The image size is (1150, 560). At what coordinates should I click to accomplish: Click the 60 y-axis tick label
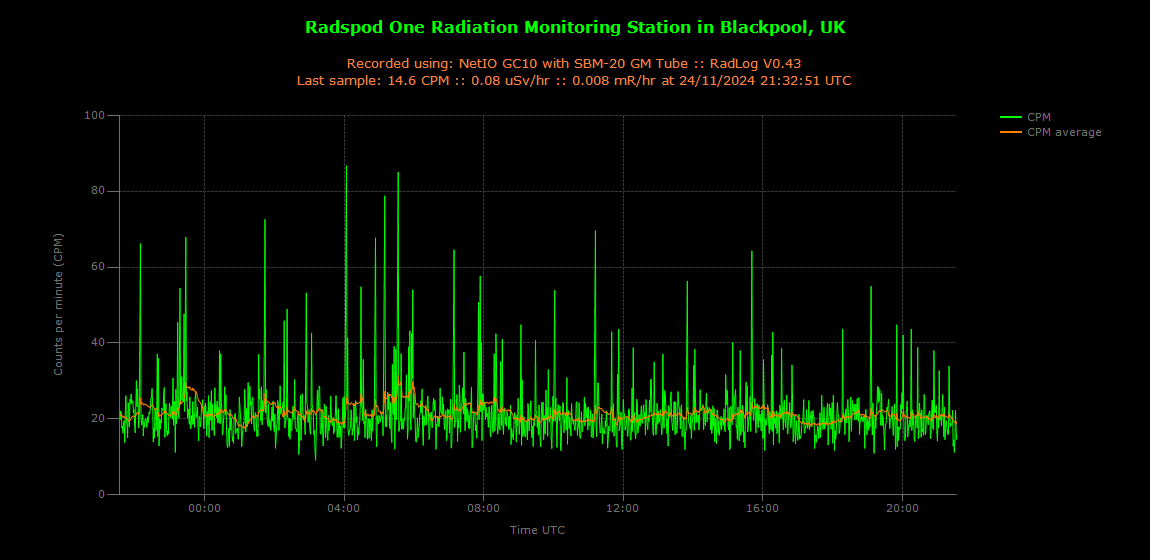click(100, 267)
